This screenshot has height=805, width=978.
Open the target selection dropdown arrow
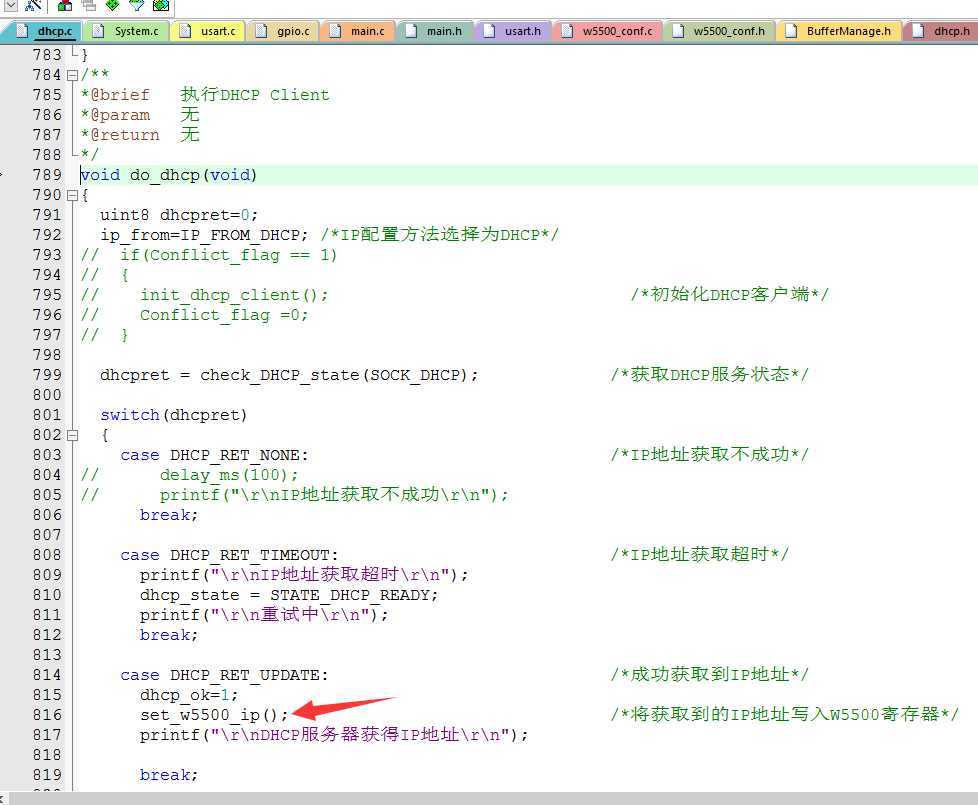[x=11, y=6]
